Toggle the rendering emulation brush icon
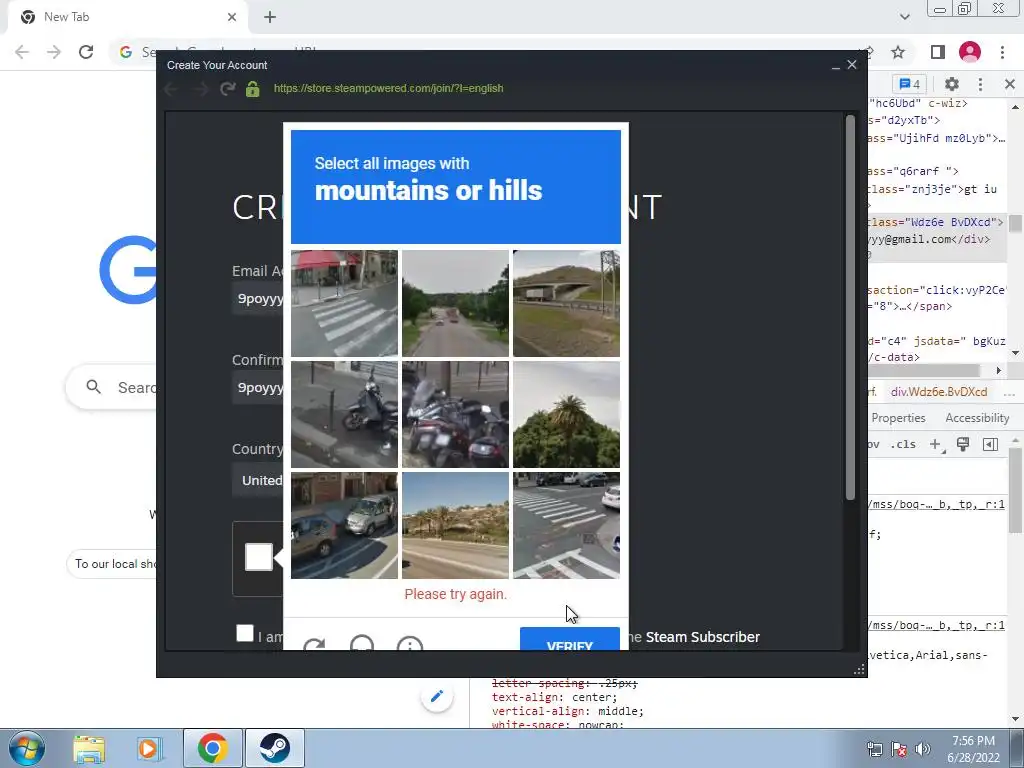1024x768 pixels. point(963,444)
